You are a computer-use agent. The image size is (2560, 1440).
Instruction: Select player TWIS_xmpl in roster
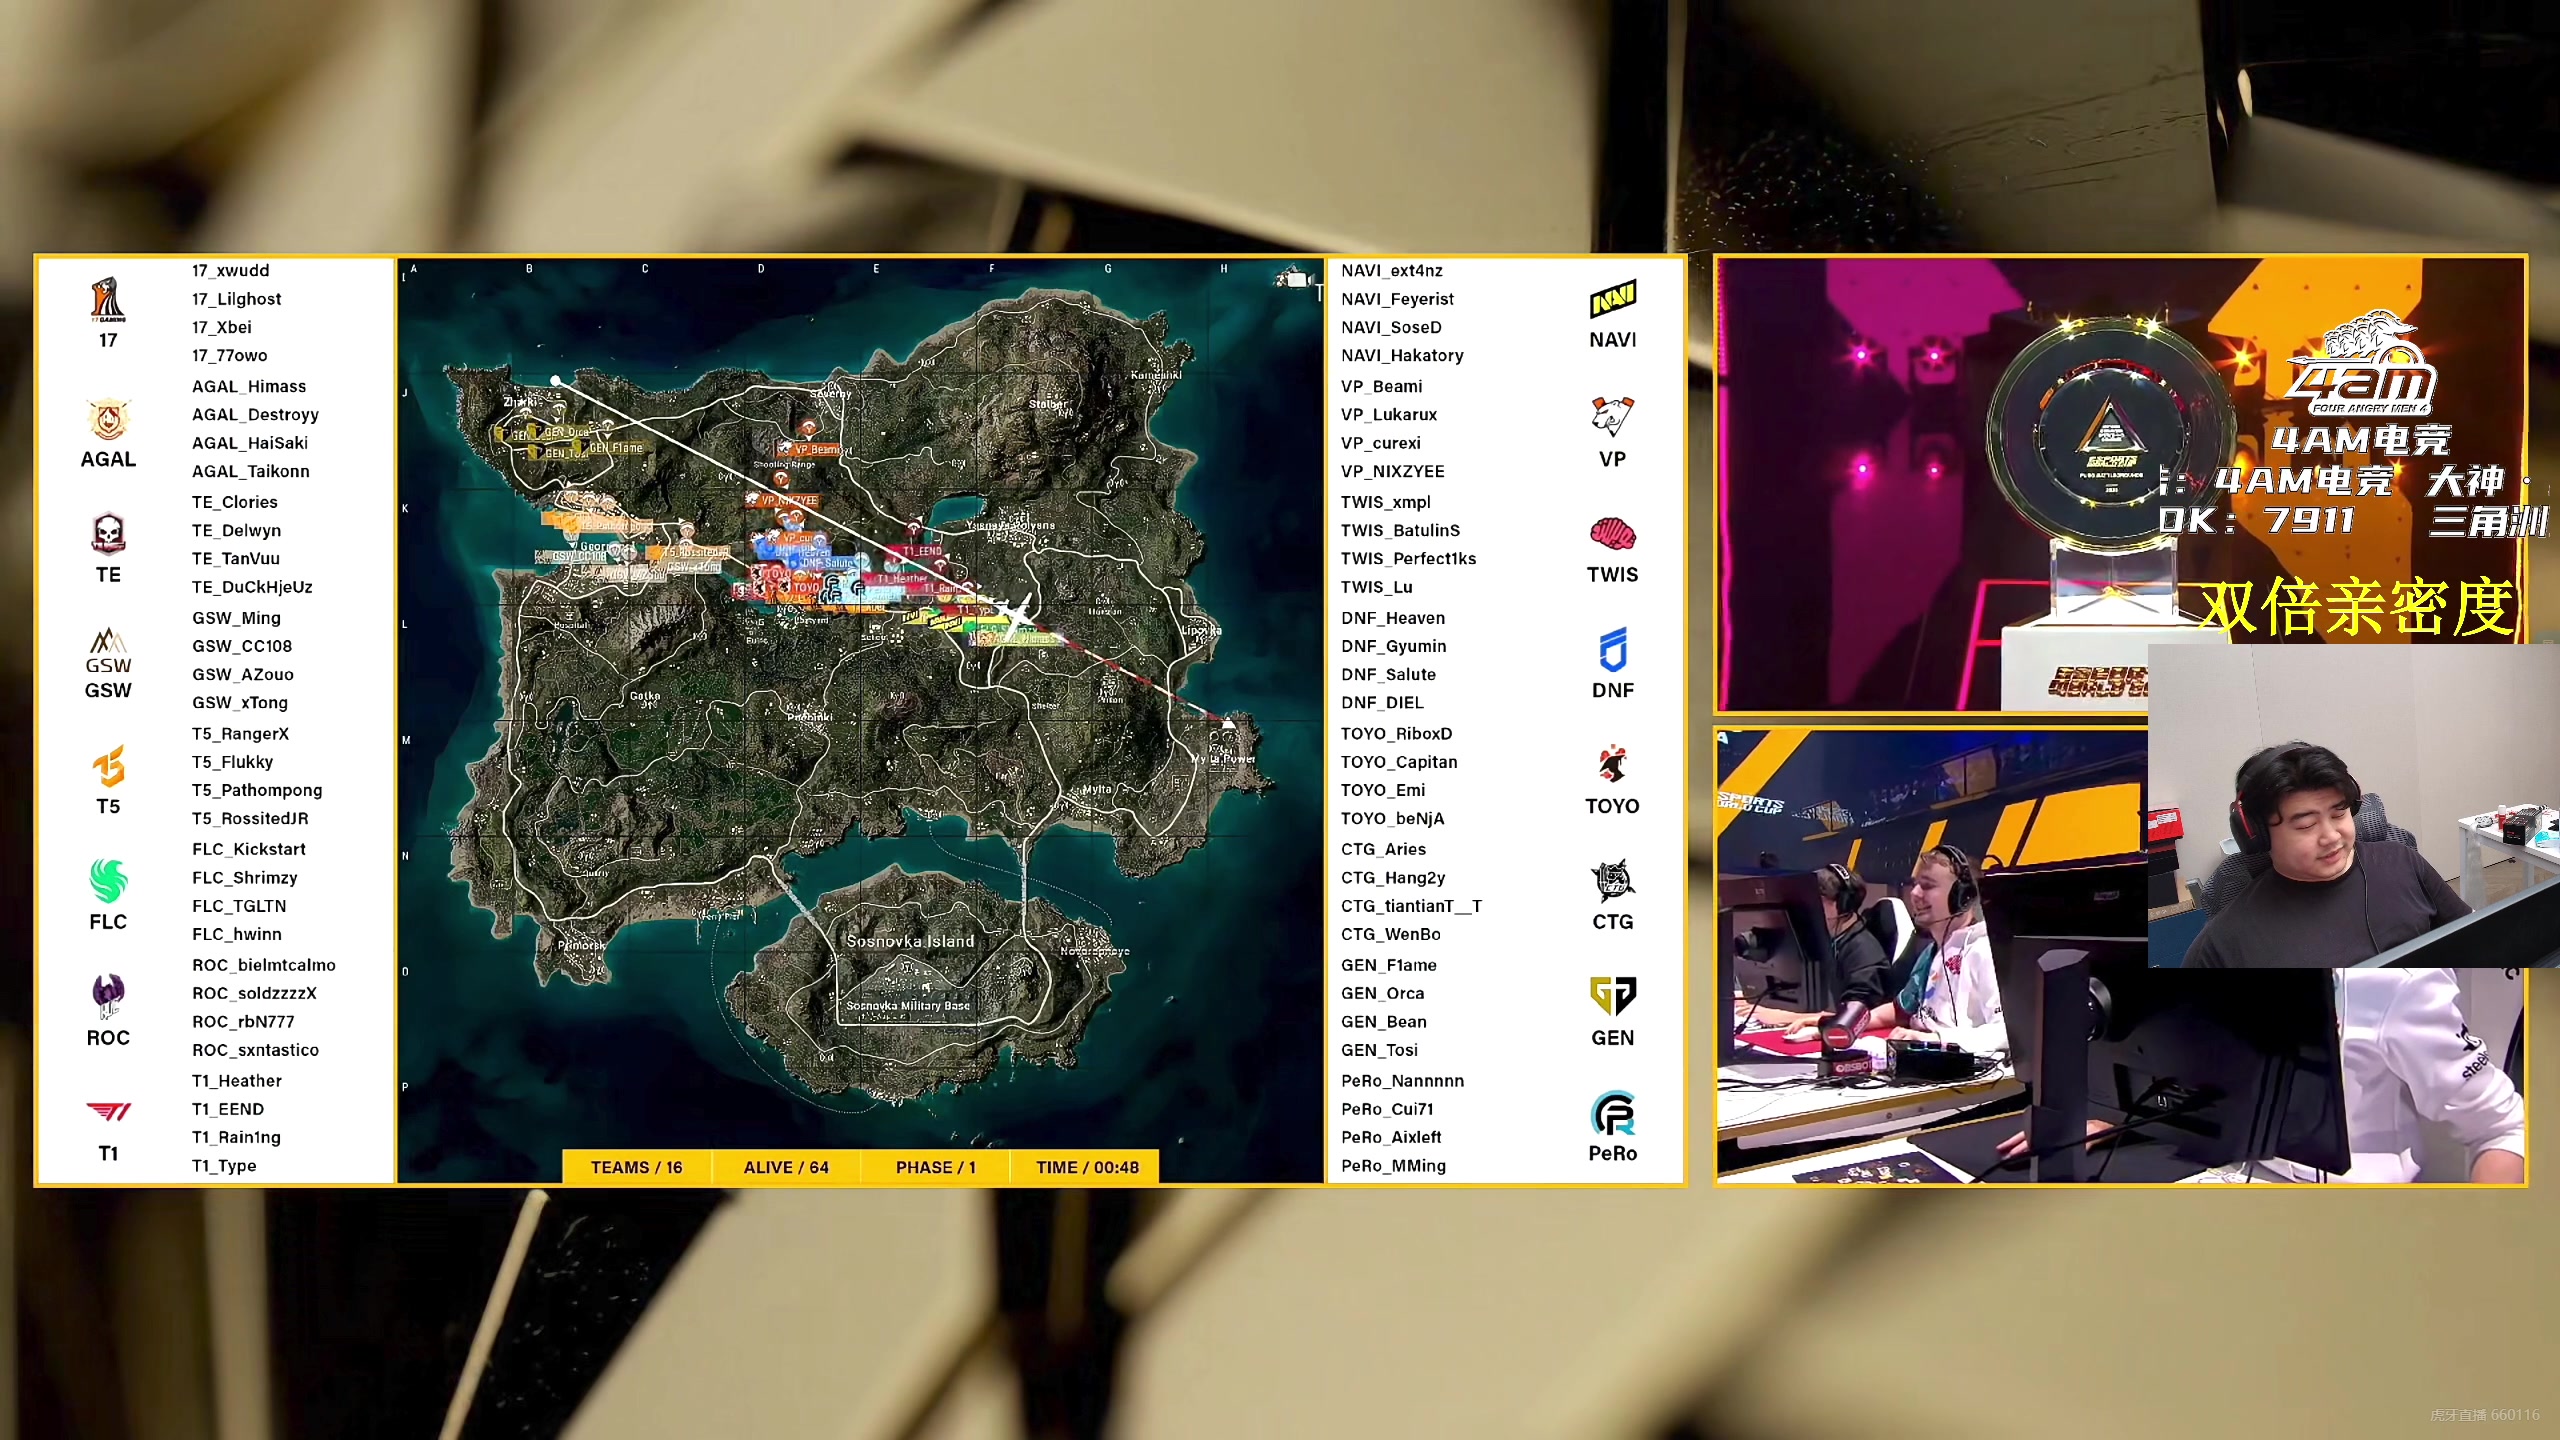coord(1385,502)
